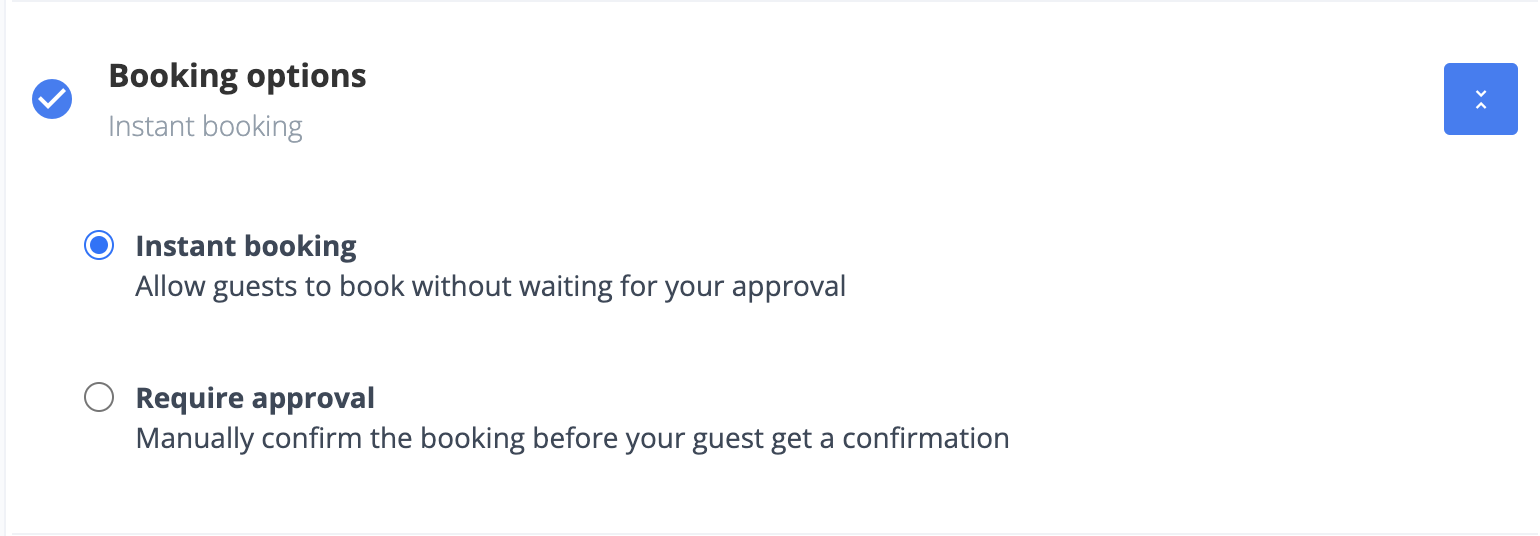The width and height of the screenshot is (1540, 536).
Task: Select the Instant booking radio button
Action: point(99,246)
